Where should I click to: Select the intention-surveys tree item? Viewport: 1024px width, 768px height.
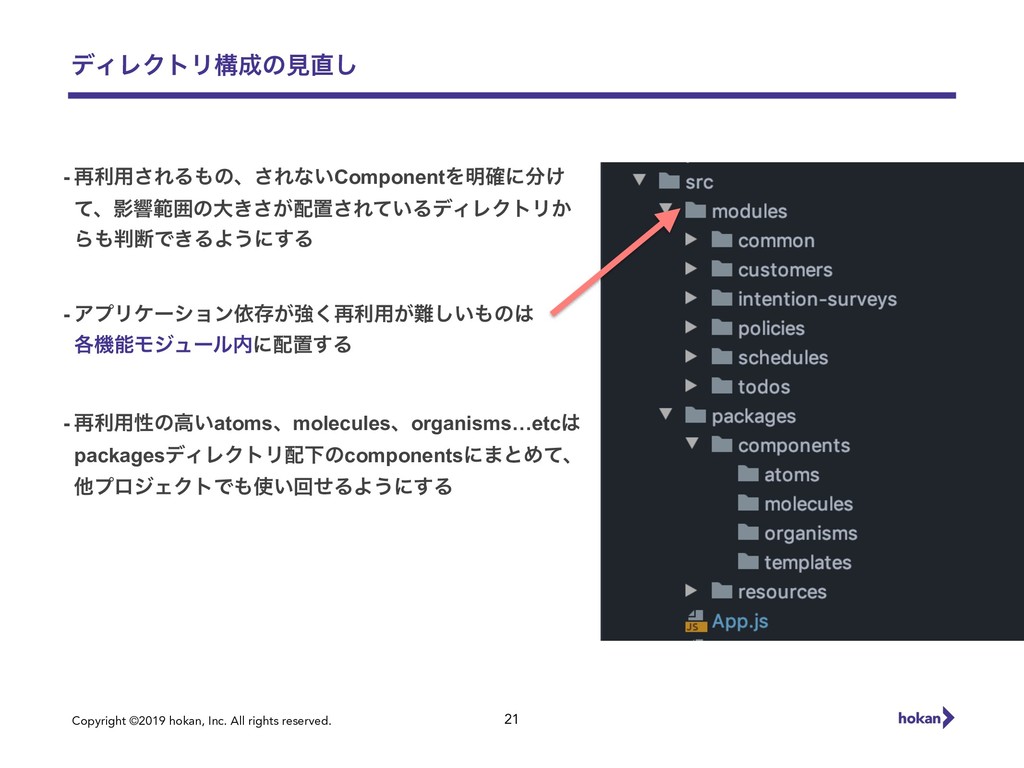(804, 298)
